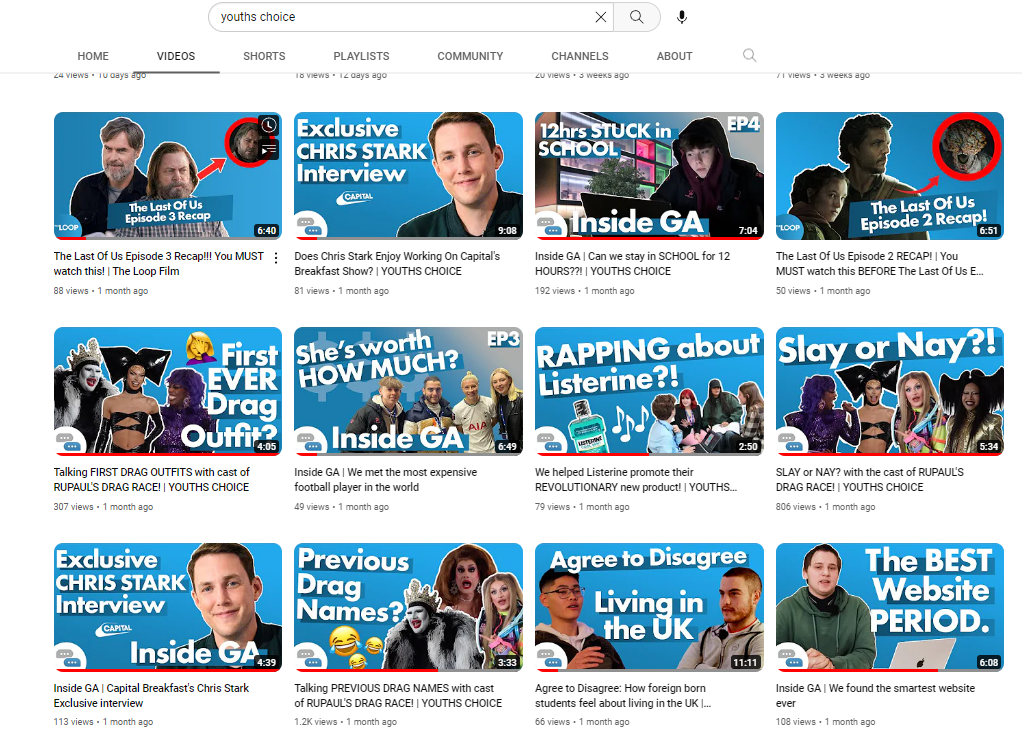Clear the 'youths choice' search text
This screenshot has height=735, width=1022.
[600, 17]
